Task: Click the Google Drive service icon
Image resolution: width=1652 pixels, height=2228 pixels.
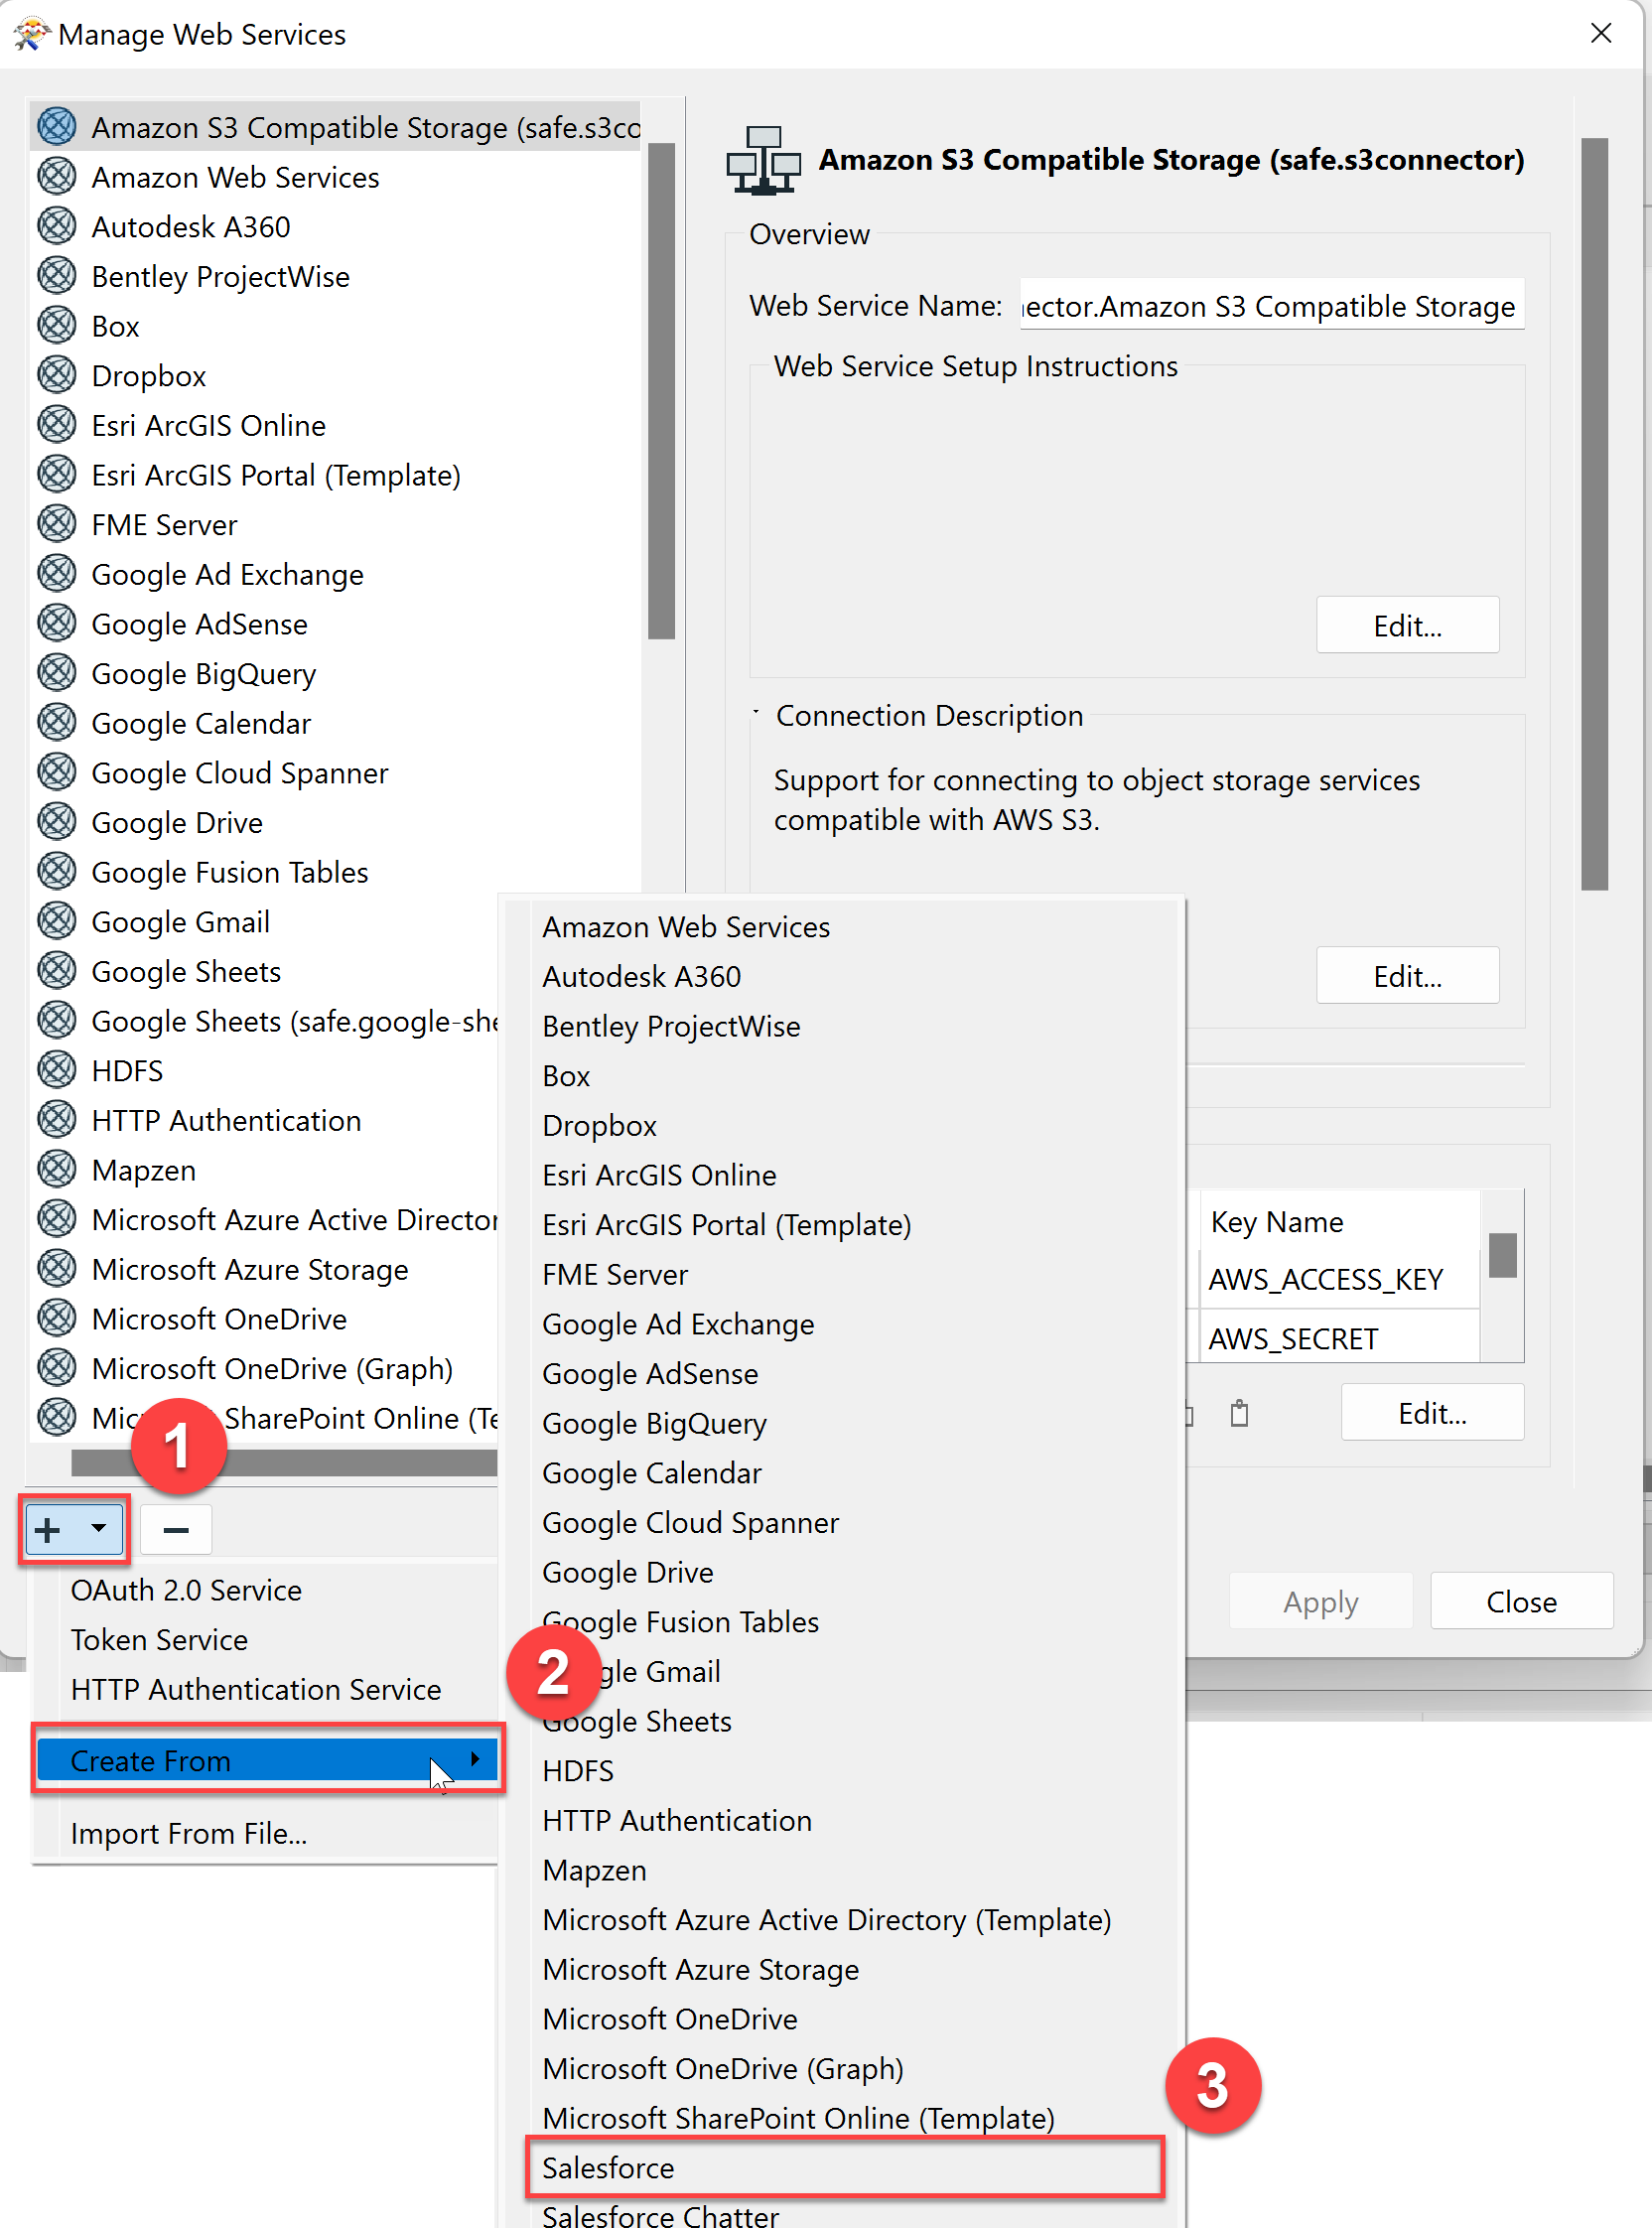Action: pyautogui.click(x=57, y=822)
